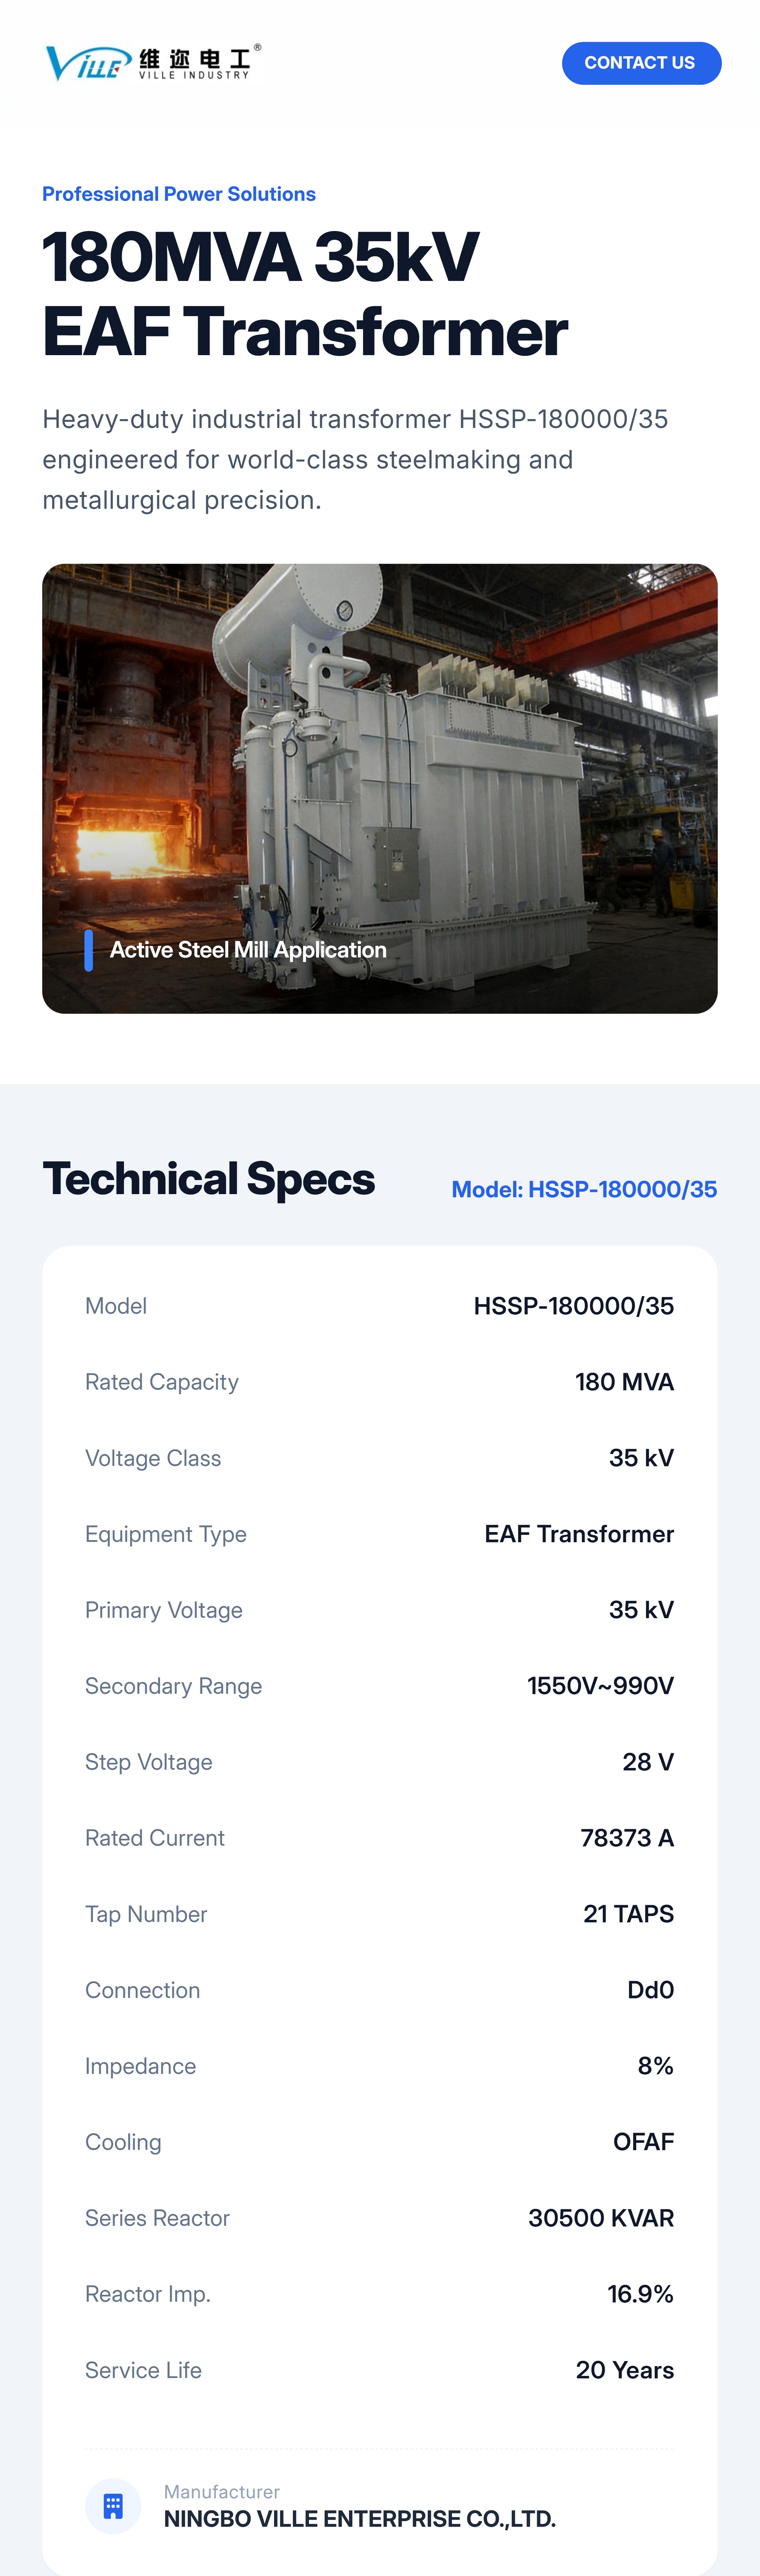Click the manufacturer building icon
This screenshot has width=760, height=2576.
pos(113,2506)
